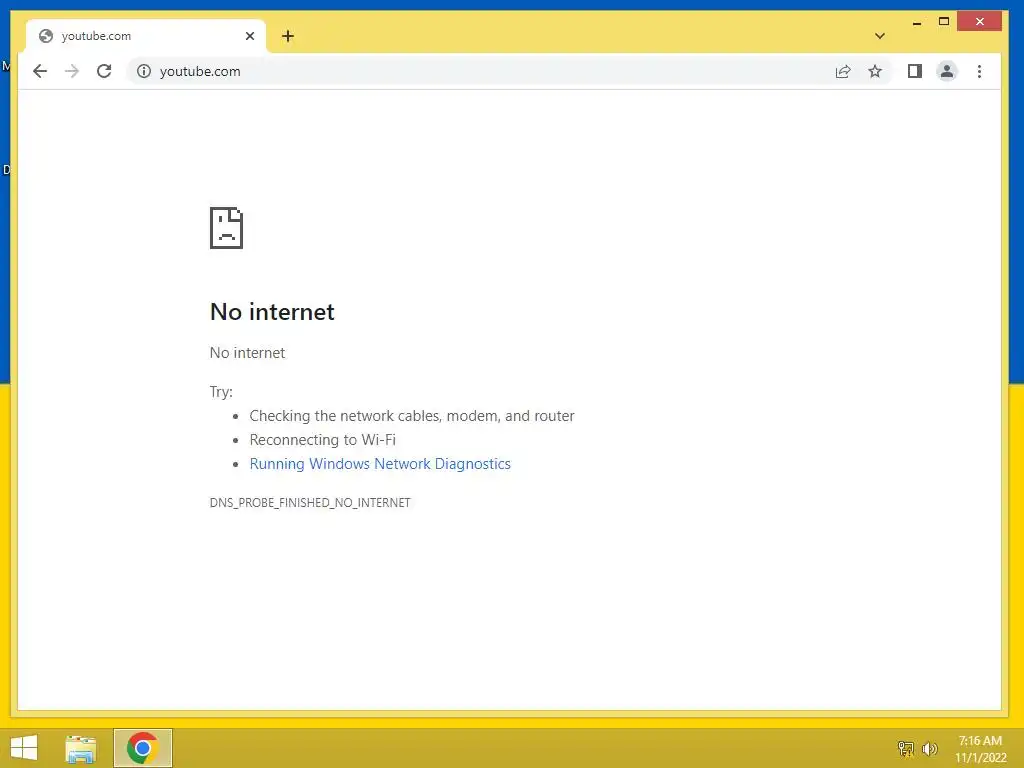Maximize the Chrome window
The height and width of the screenshot is (768, 1024).
[944, 22]
